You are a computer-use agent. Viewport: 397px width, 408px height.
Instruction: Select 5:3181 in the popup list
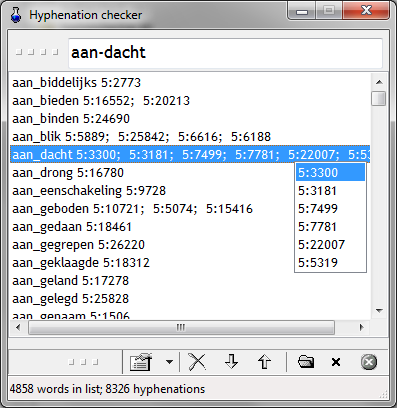[330, 191]
